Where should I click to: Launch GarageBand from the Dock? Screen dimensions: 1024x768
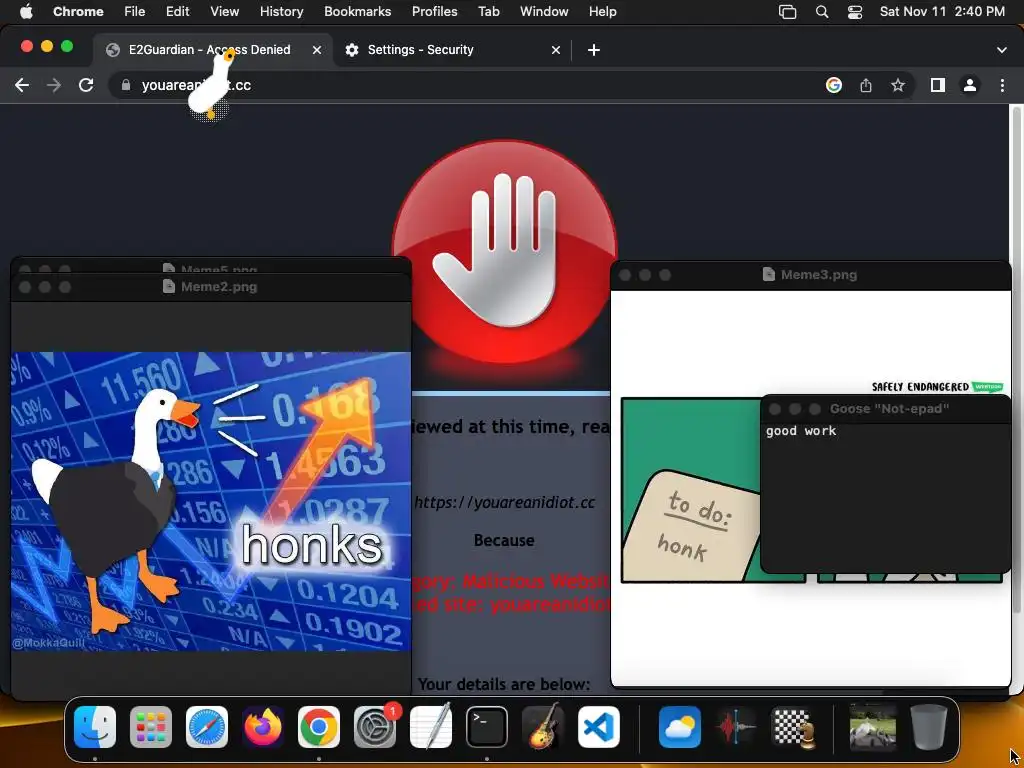coord(543,726)
